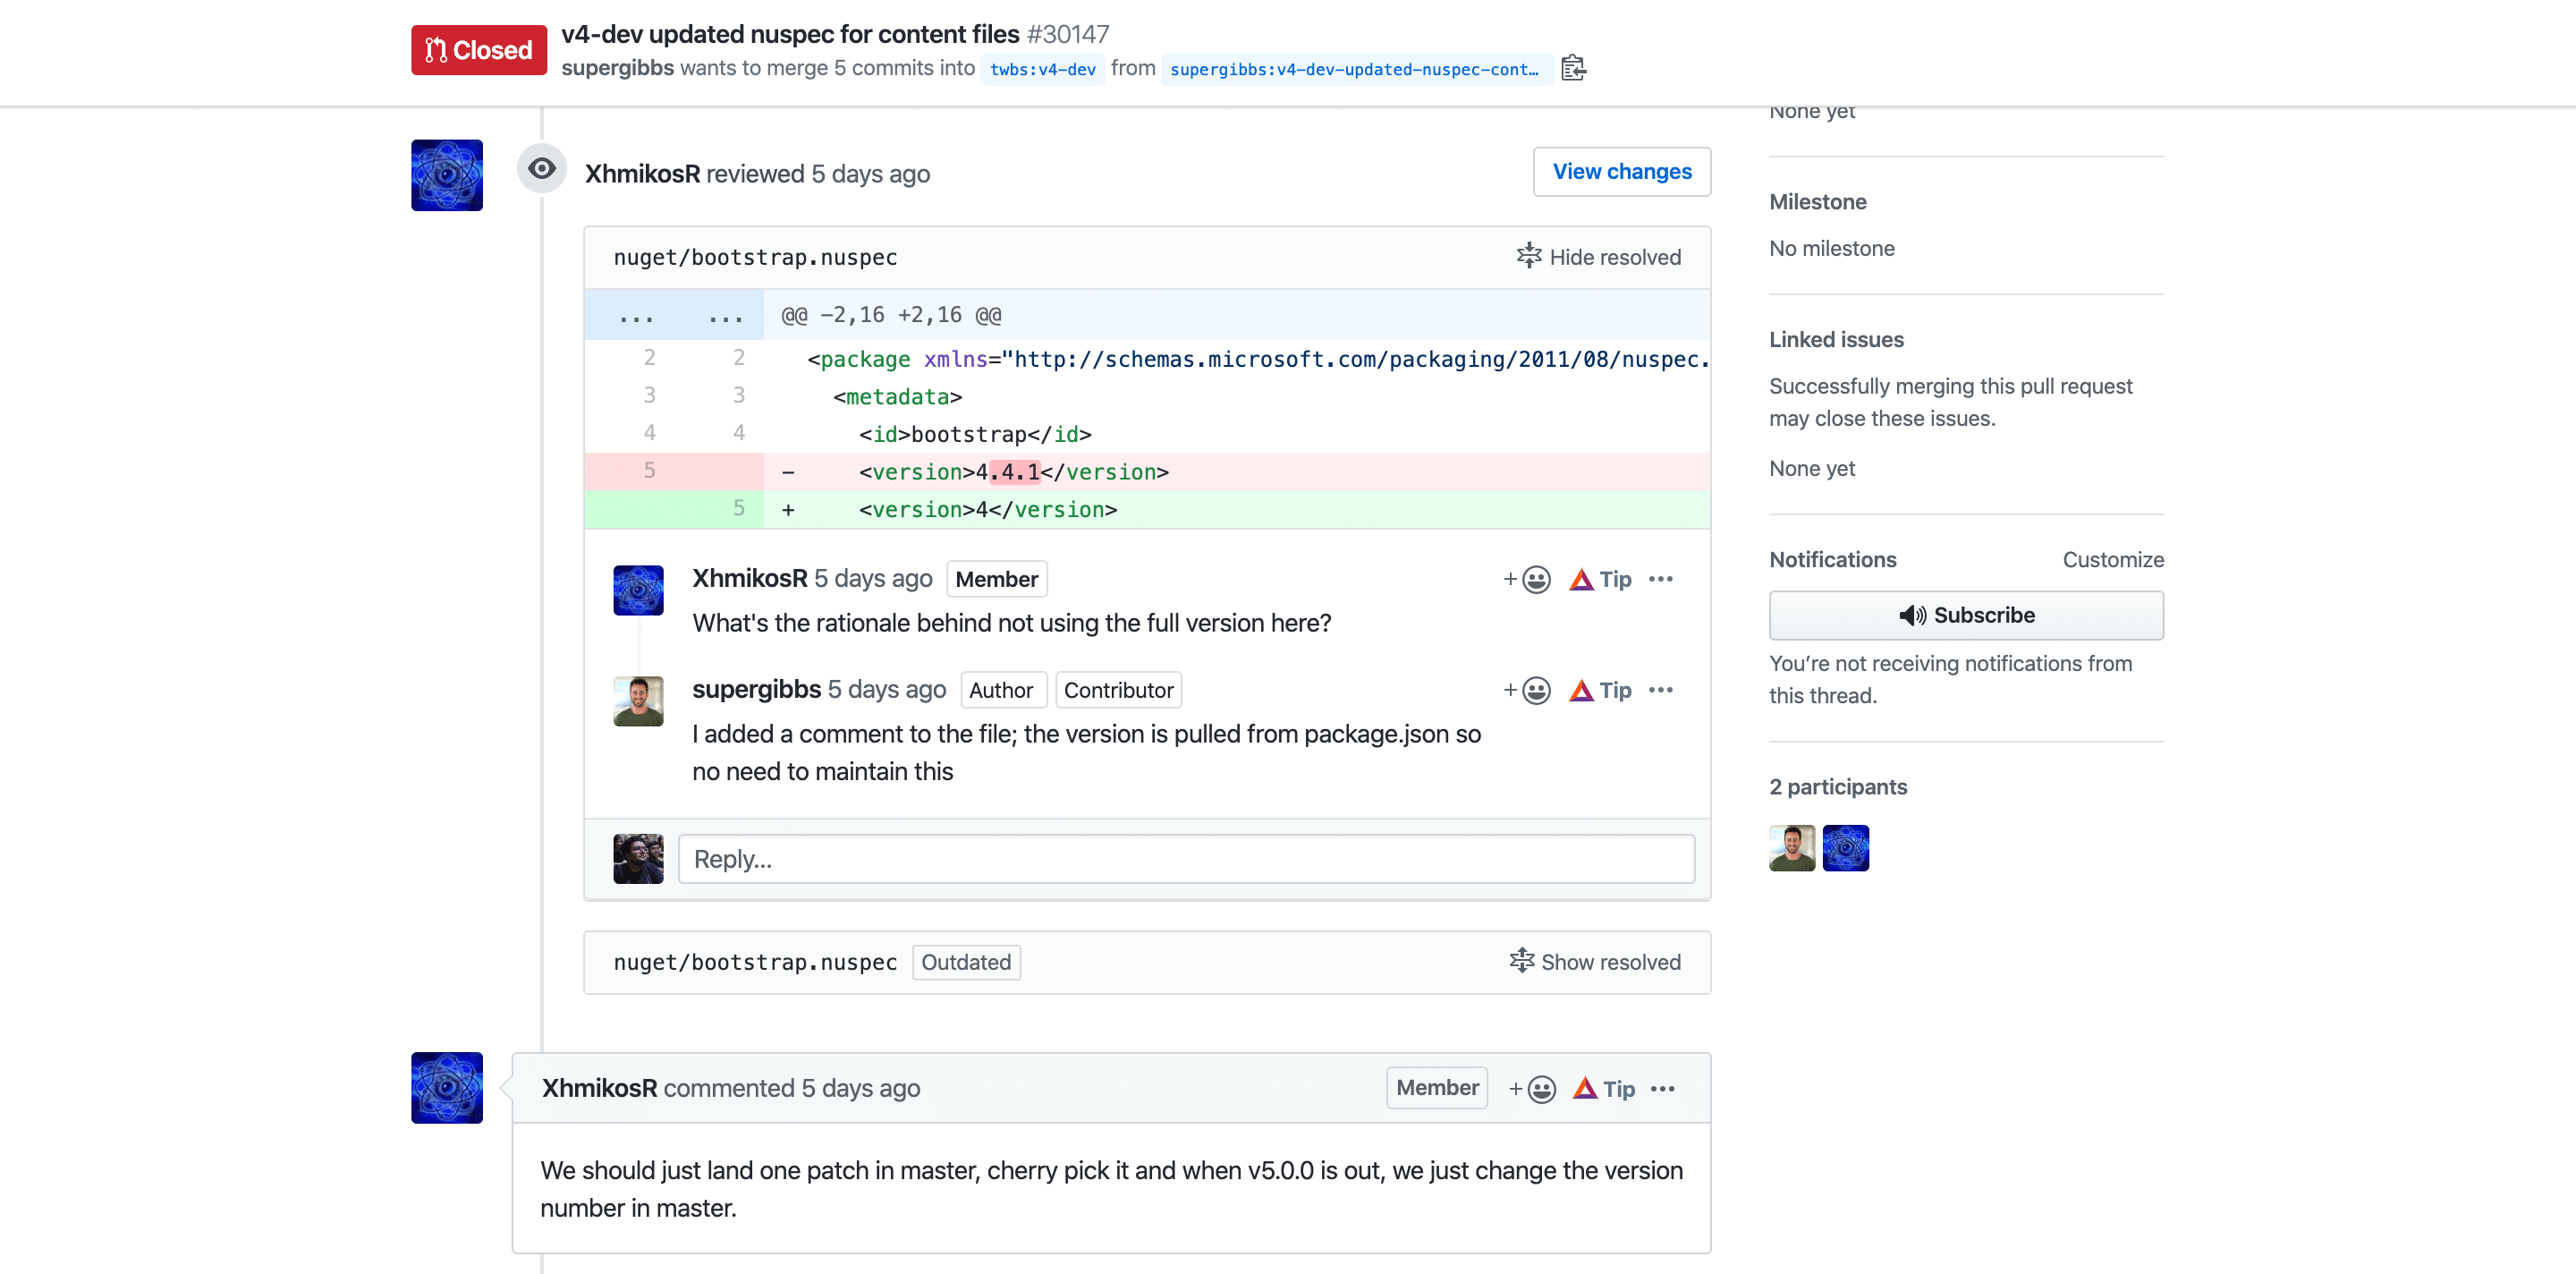Click 'Hide resolved' for bootstrap.nuspec
The width and height of the screenshot is (2576, 1274).
[1597, 257]
